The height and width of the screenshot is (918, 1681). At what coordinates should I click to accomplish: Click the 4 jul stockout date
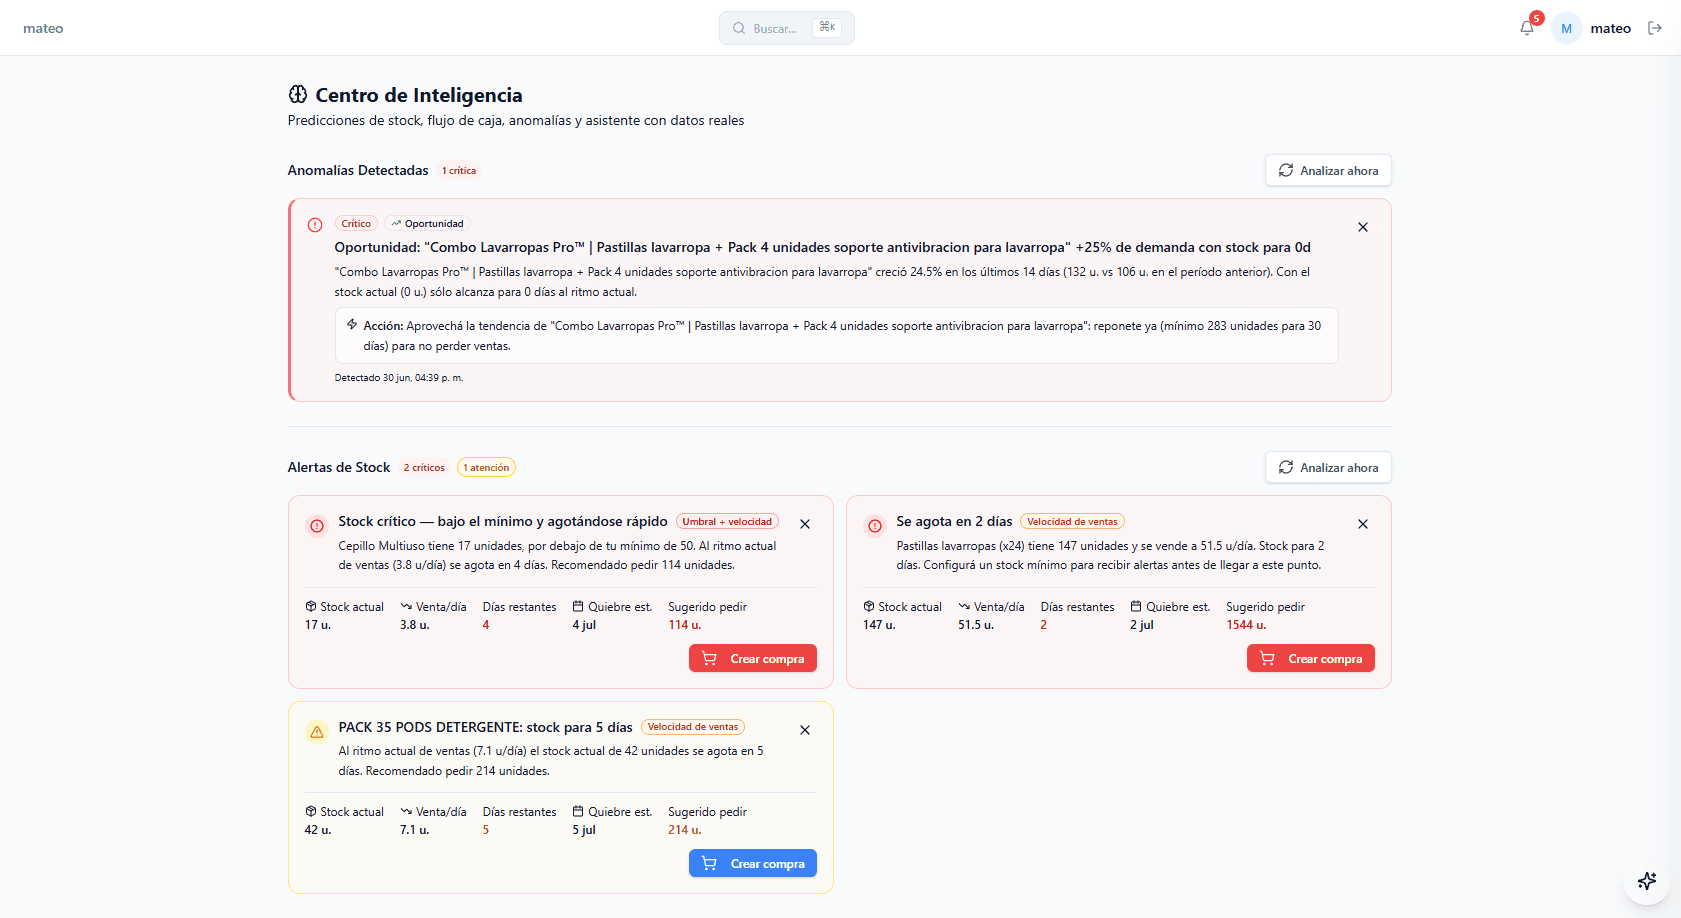(584, 625)
